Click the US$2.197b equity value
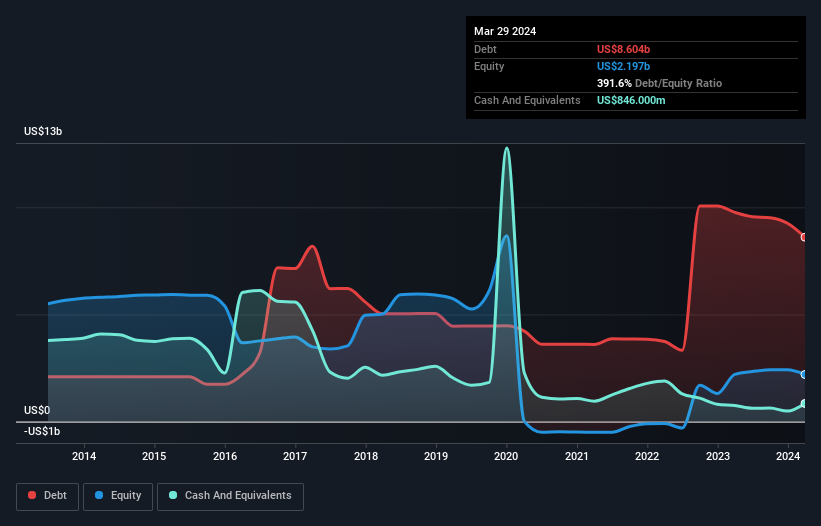The width and height of the screenshot is (821, 526). pyautogui.click(x=623, y=66)
